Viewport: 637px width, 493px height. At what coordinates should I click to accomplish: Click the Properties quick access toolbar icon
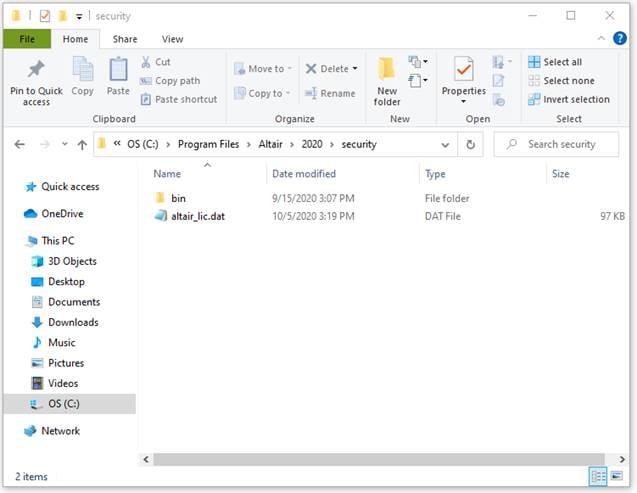(x=45, y=16)
